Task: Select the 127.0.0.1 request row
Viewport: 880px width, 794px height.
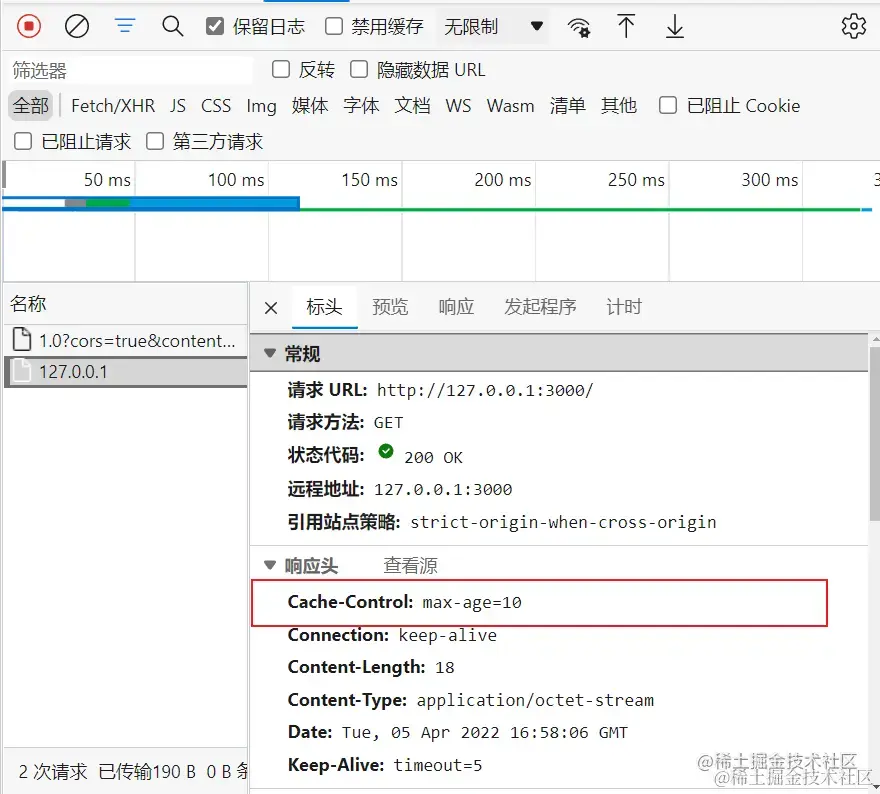Action: pyautogui.click(x=126, y=371)
